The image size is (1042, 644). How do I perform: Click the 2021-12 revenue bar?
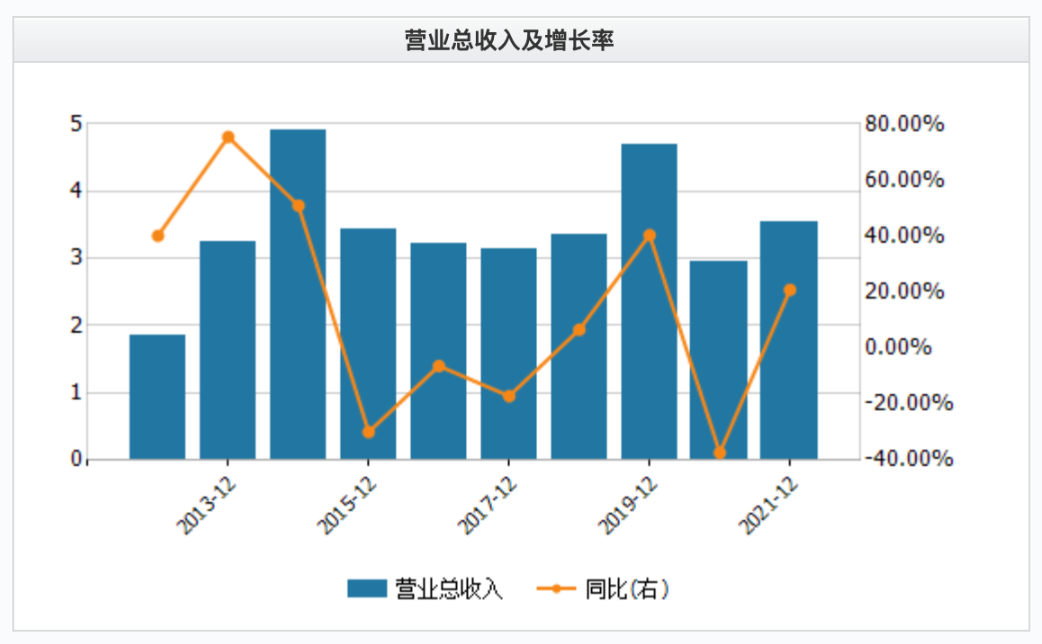click(x=789, y=340)
